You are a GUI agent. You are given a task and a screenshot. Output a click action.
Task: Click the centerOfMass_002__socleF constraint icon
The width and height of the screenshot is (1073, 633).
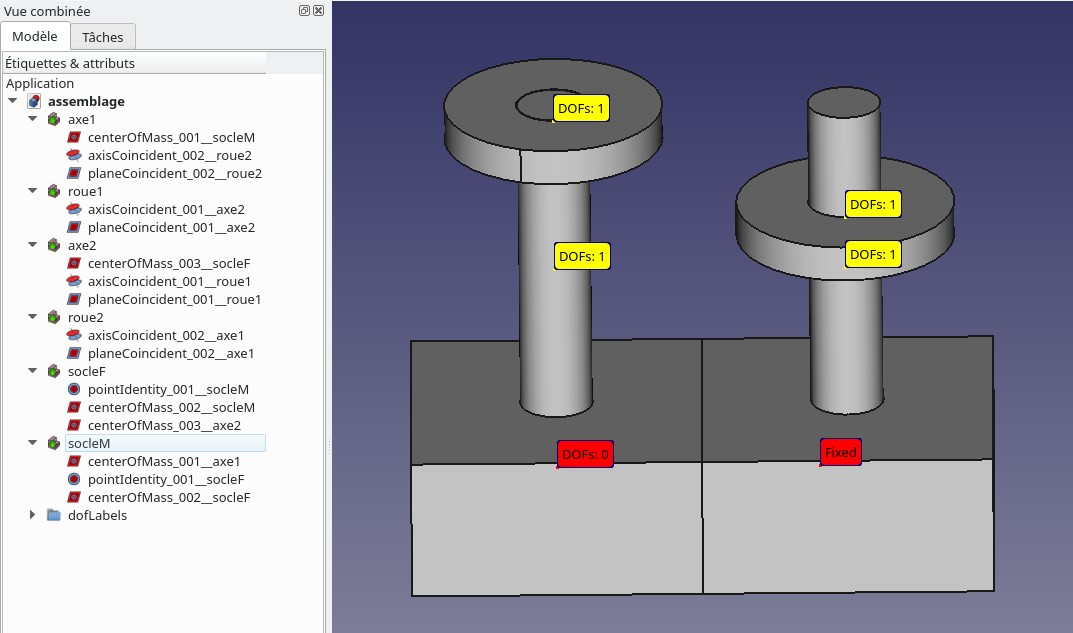[x=74, y=498]
